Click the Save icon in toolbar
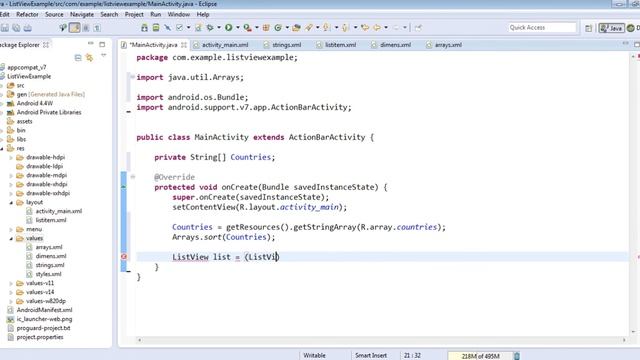 point(5,28)
